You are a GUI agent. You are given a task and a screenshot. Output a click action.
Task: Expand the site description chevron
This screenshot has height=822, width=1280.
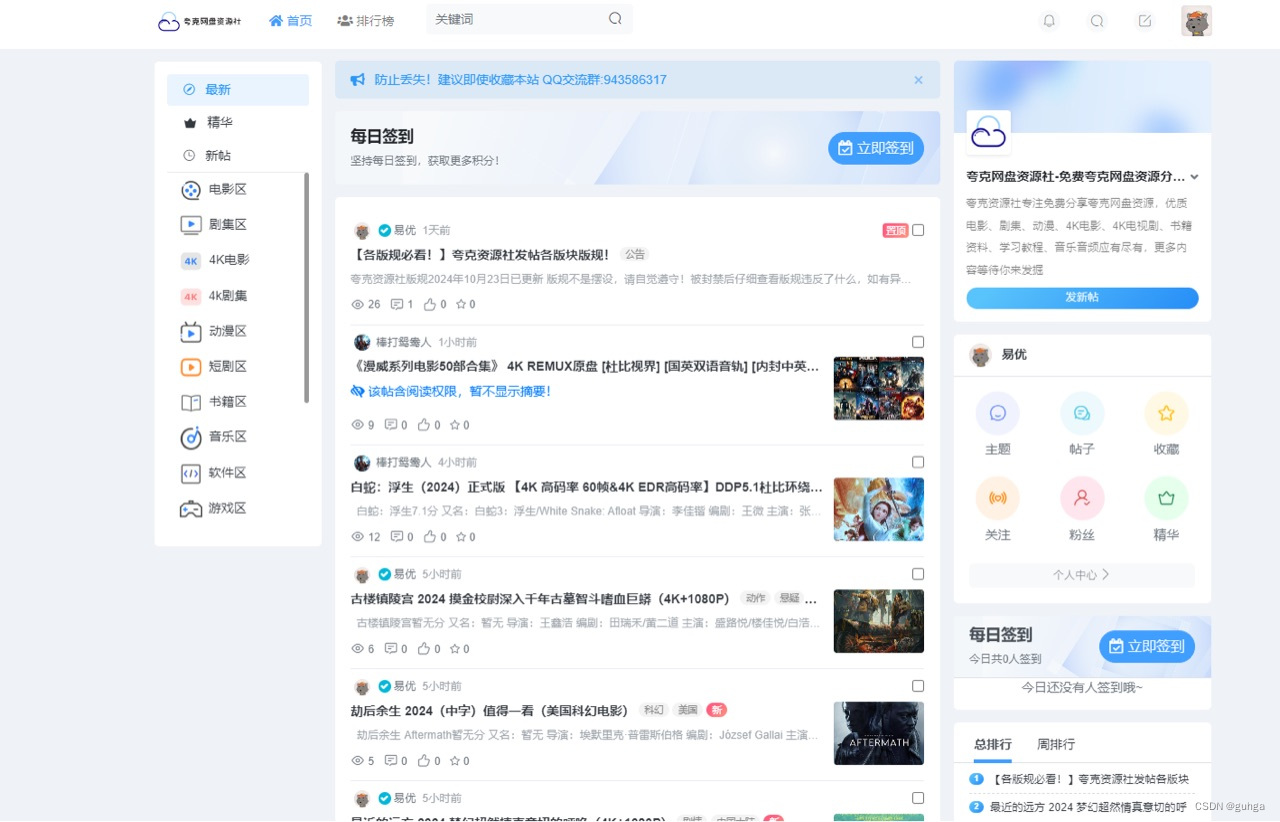[x=1194, y=177]
